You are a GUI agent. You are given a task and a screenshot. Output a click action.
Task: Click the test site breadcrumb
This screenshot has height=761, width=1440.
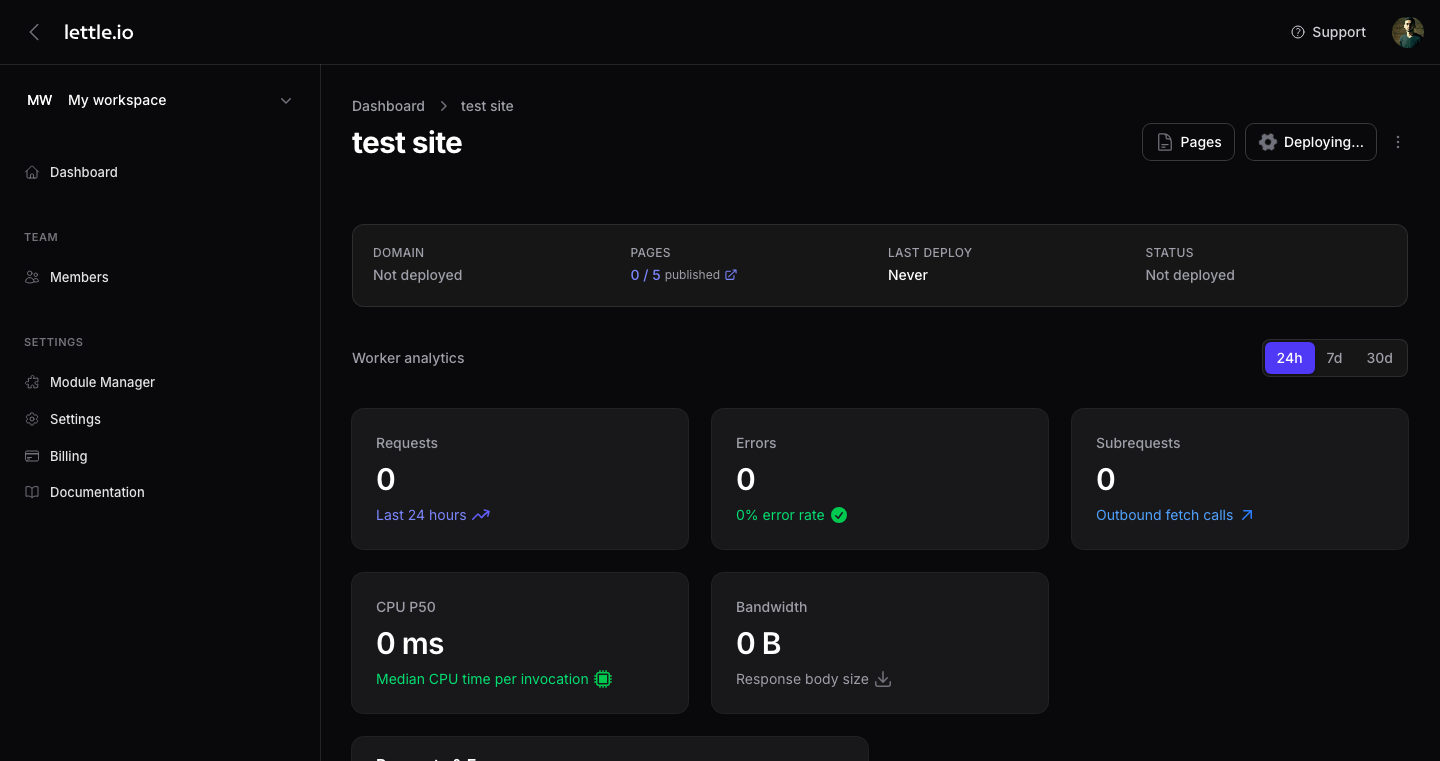coord(487,106)
